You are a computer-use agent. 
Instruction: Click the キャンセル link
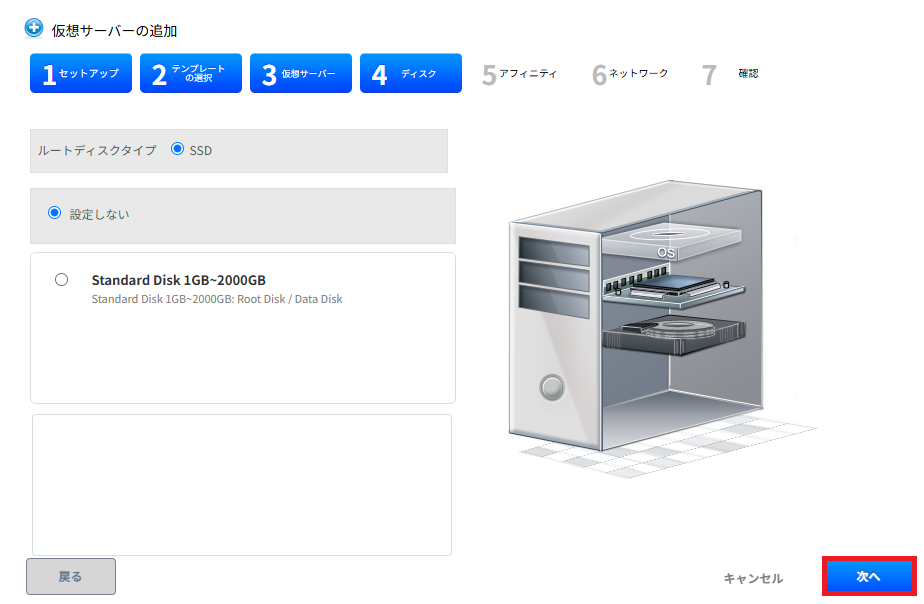click(753, 578)
